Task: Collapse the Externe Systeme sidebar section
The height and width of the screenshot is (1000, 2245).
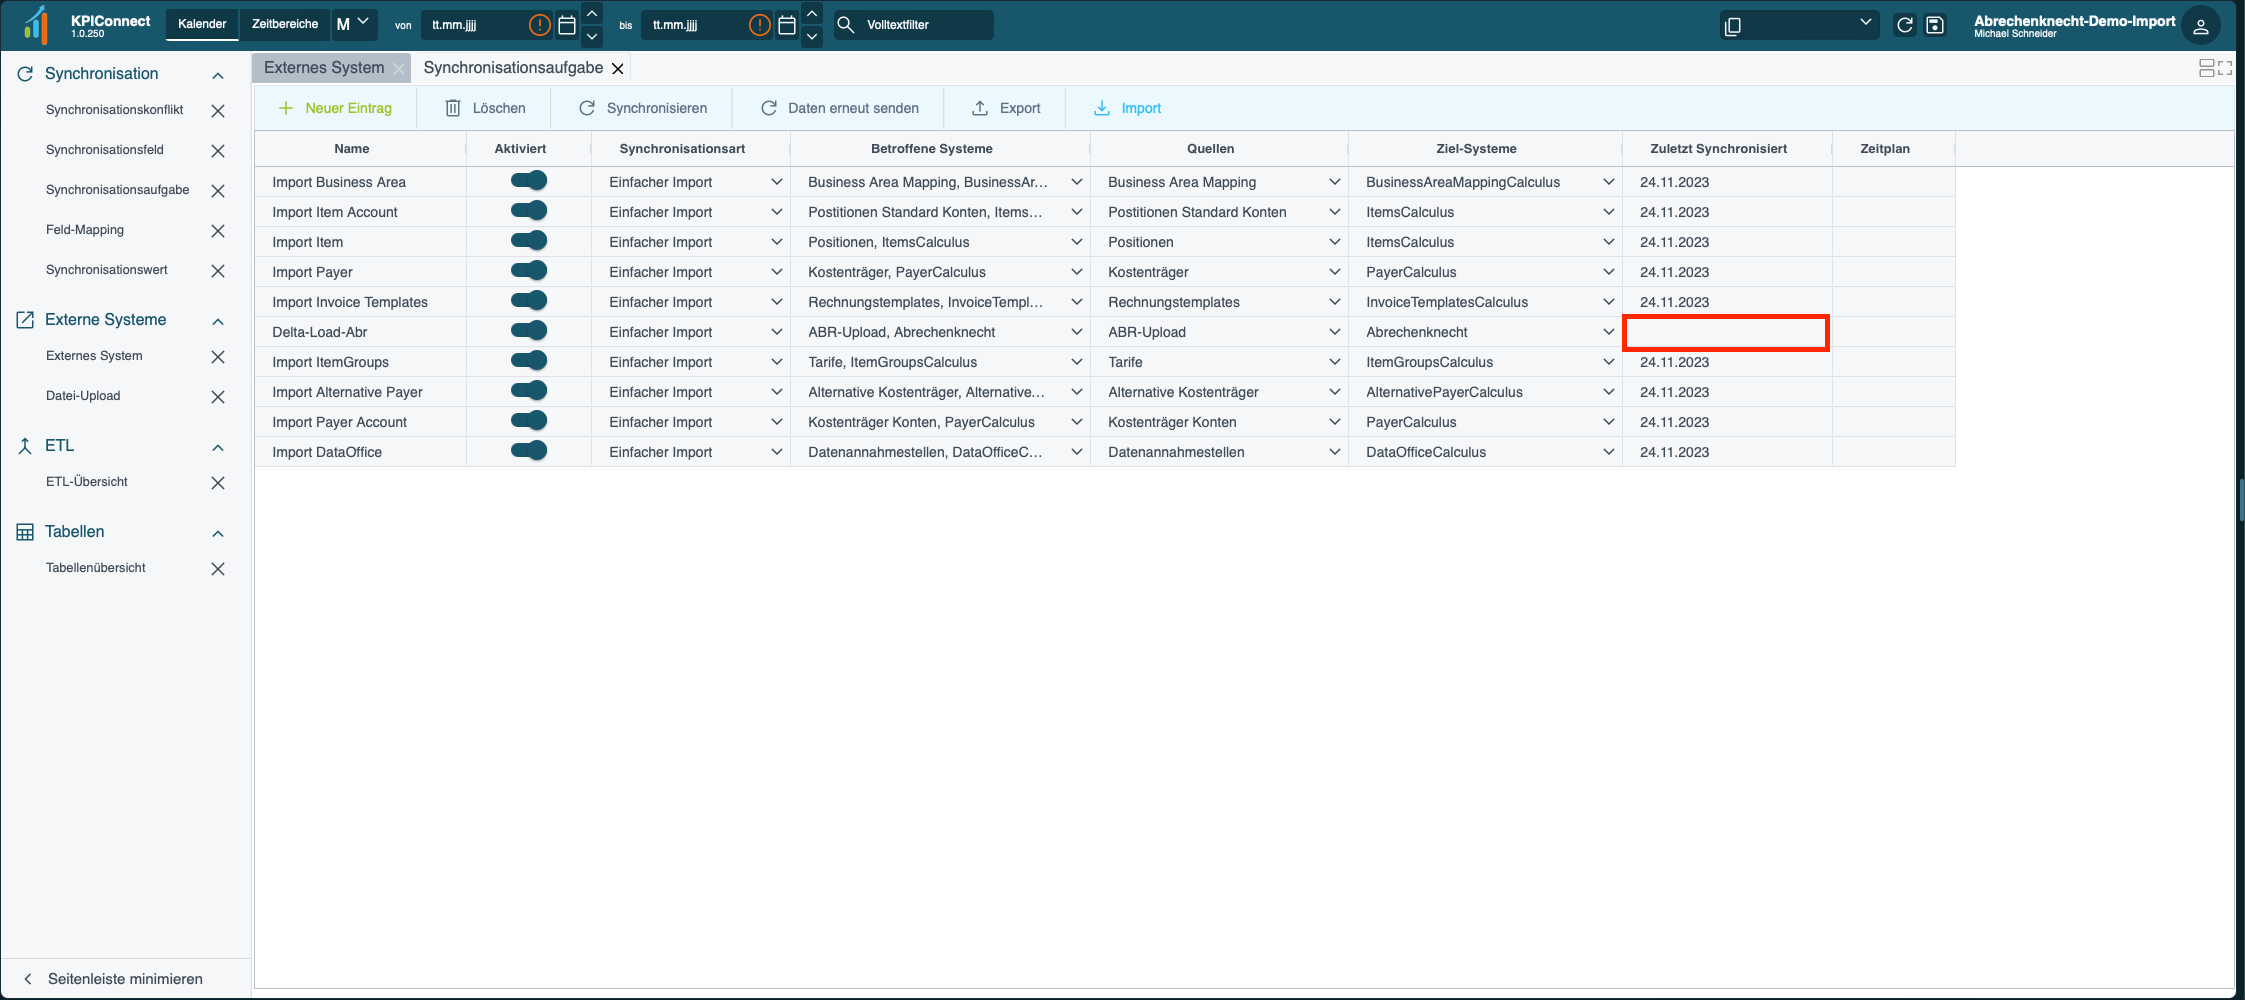Action: (218, 321)
